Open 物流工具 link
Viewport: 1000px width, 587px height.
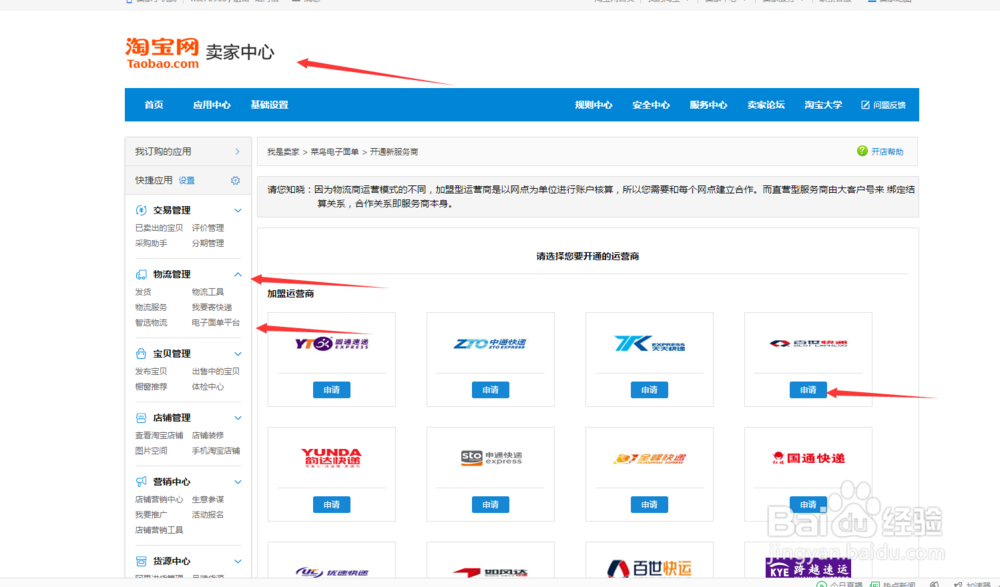pyautogui.click(x=208, y=292)
